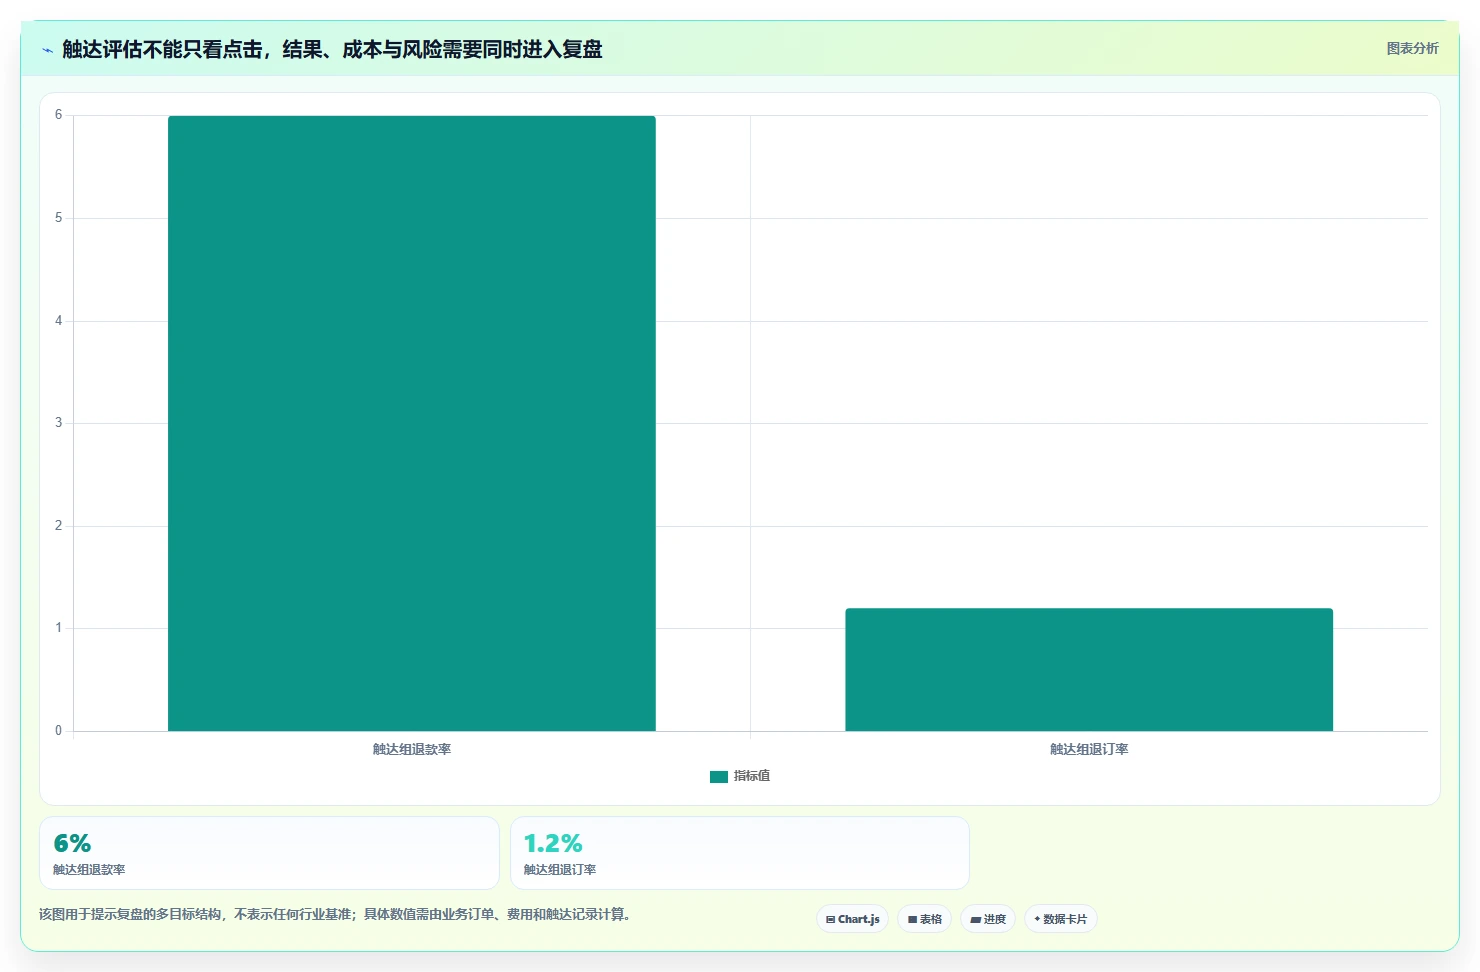Click the y-axis tick label 0

pyautogui.click(x=58, y=731)
